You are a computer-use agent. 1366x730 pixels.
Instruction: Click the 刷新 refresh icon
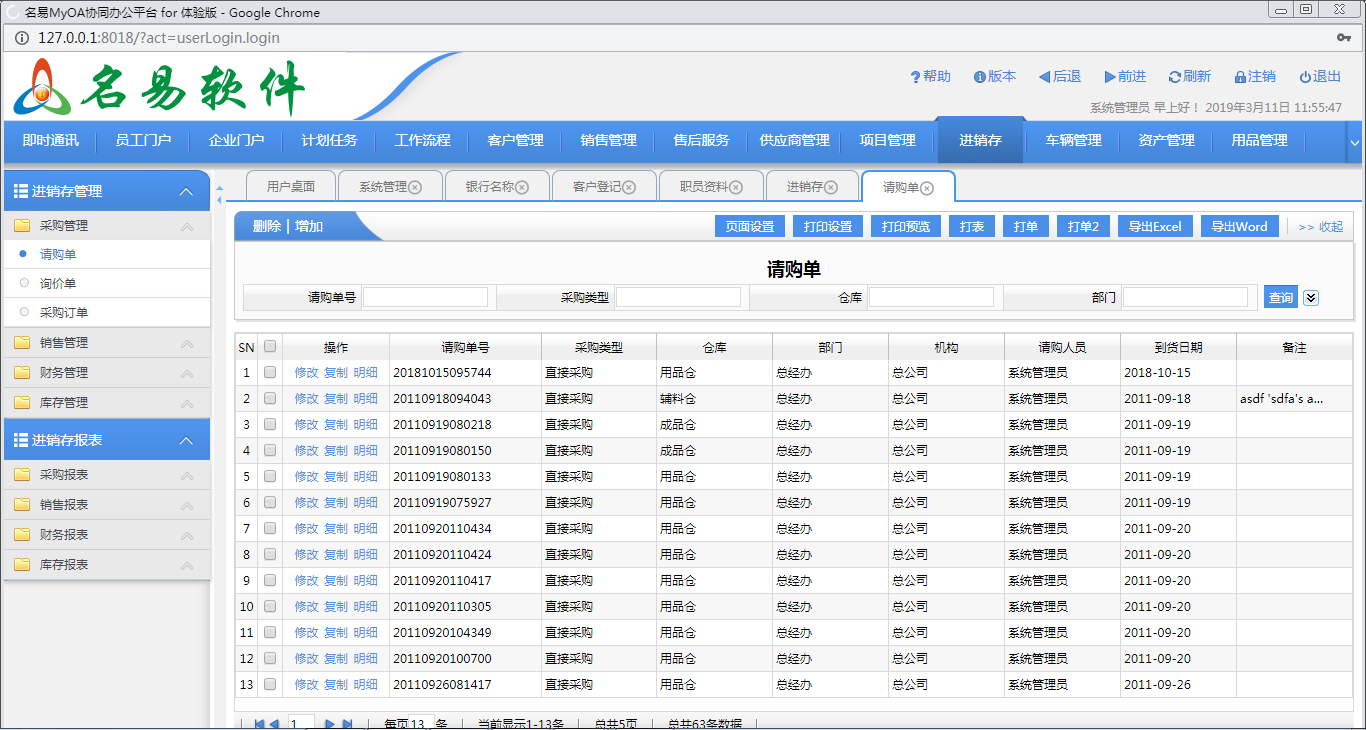click(1174, 77)
